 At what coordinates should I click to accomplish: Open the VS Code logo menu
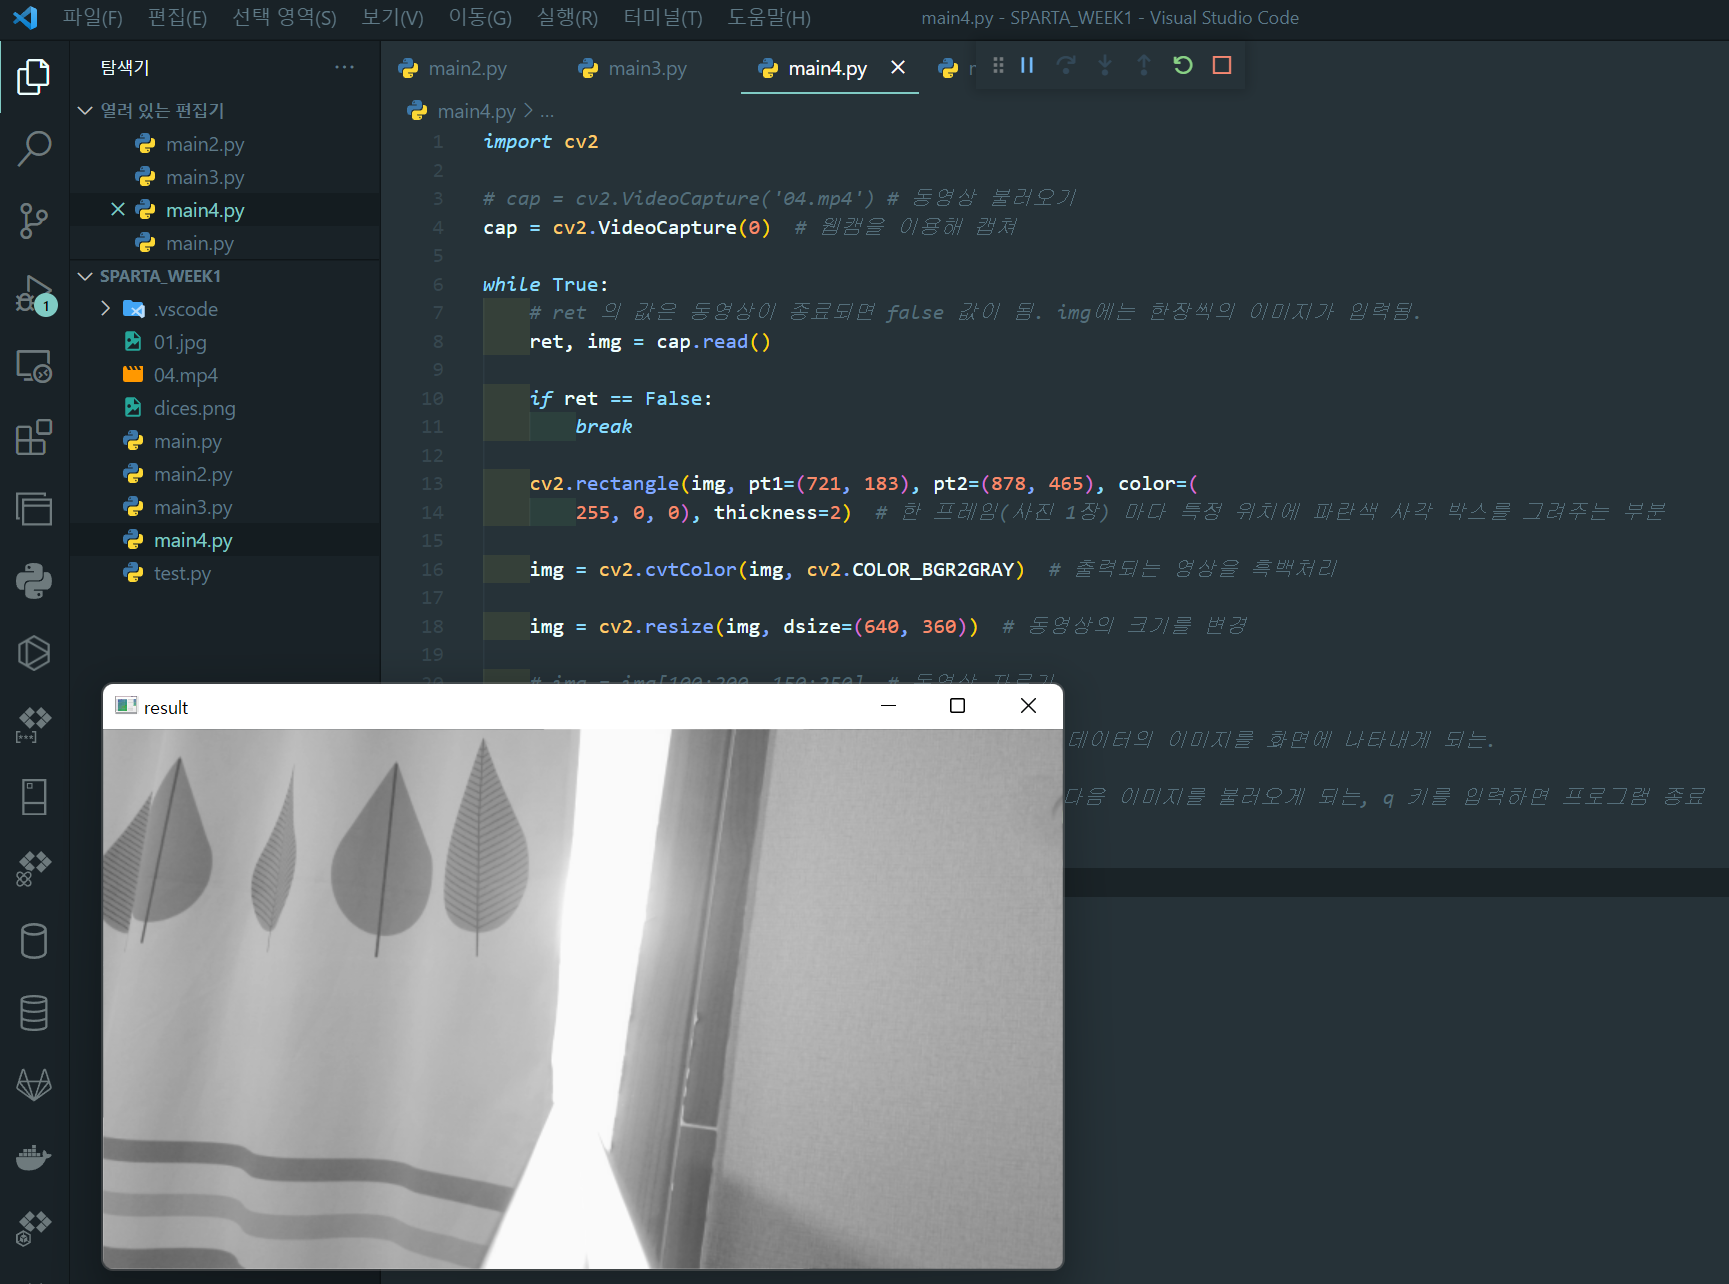pos(25,17)
